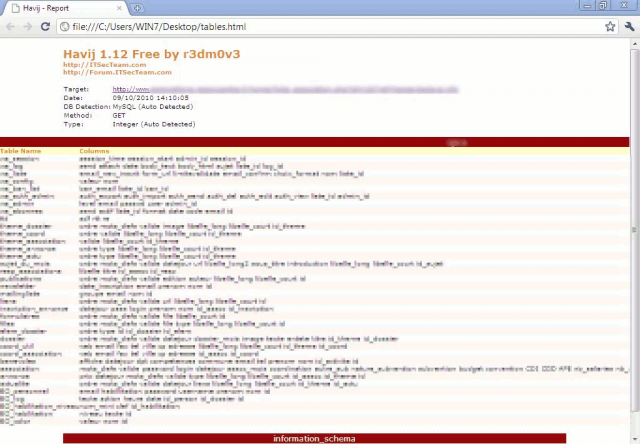Viewport: 640px width, 444px height.
Task: Open the Chrome wrench settings menu
Action: click(x=629, y=27)
